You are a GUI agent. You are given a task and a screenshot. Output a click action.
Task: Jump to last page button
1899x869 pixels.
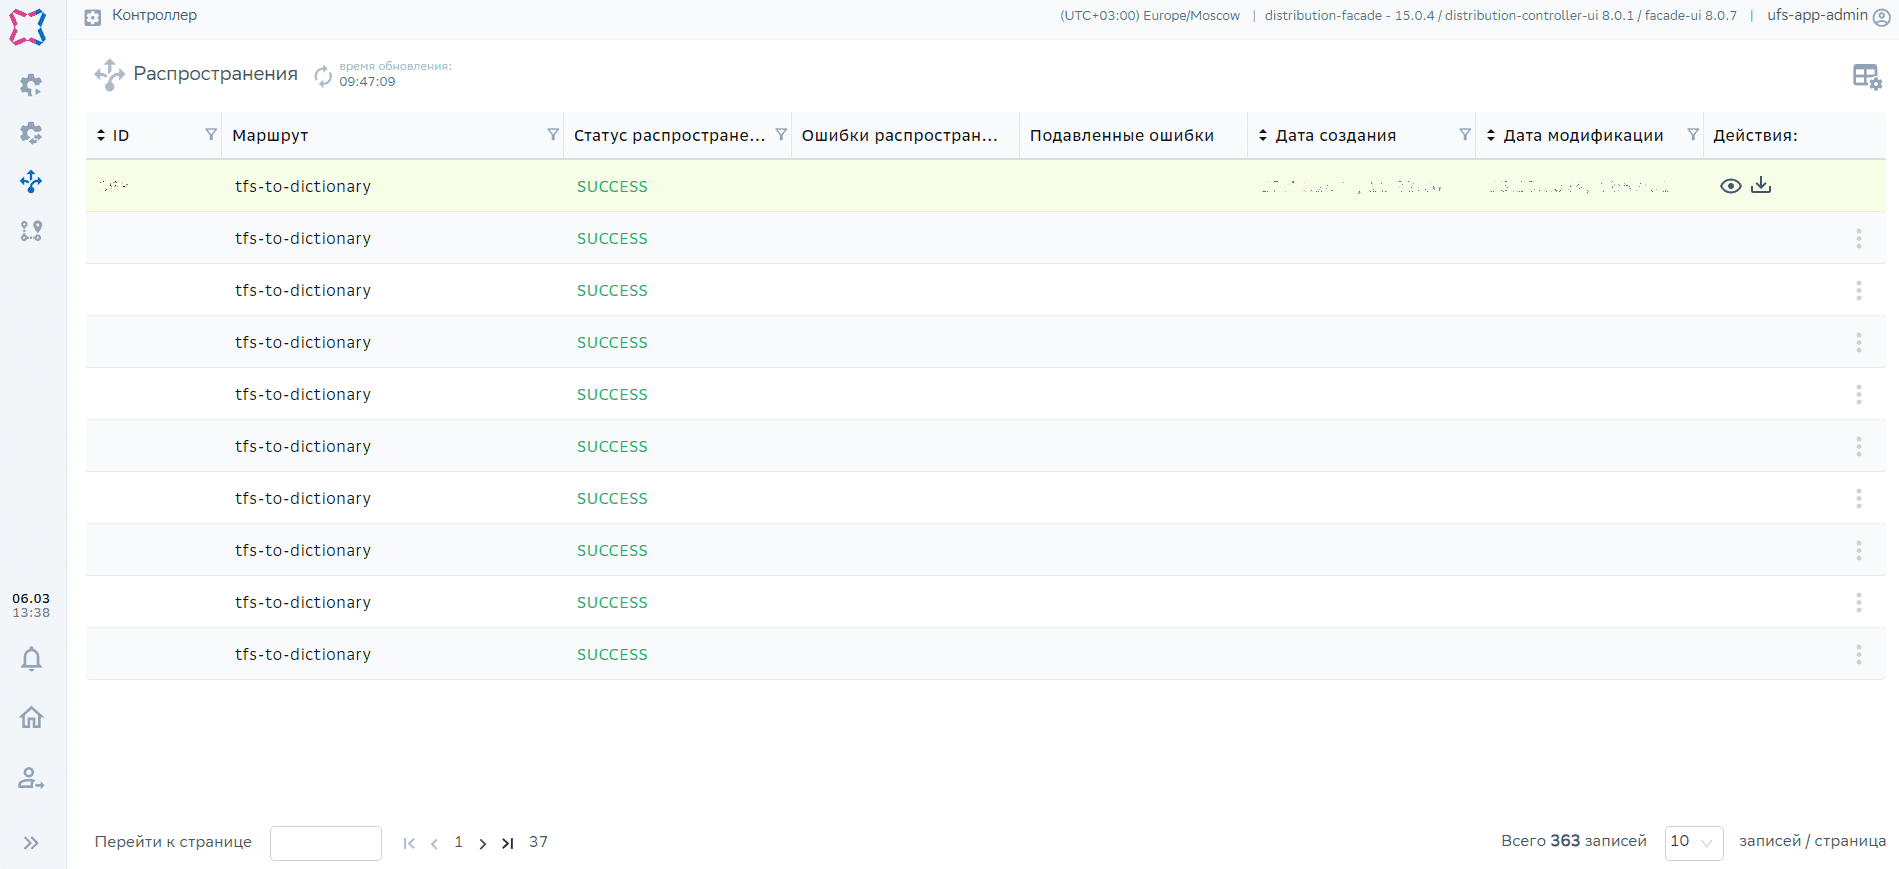(508, 843)
